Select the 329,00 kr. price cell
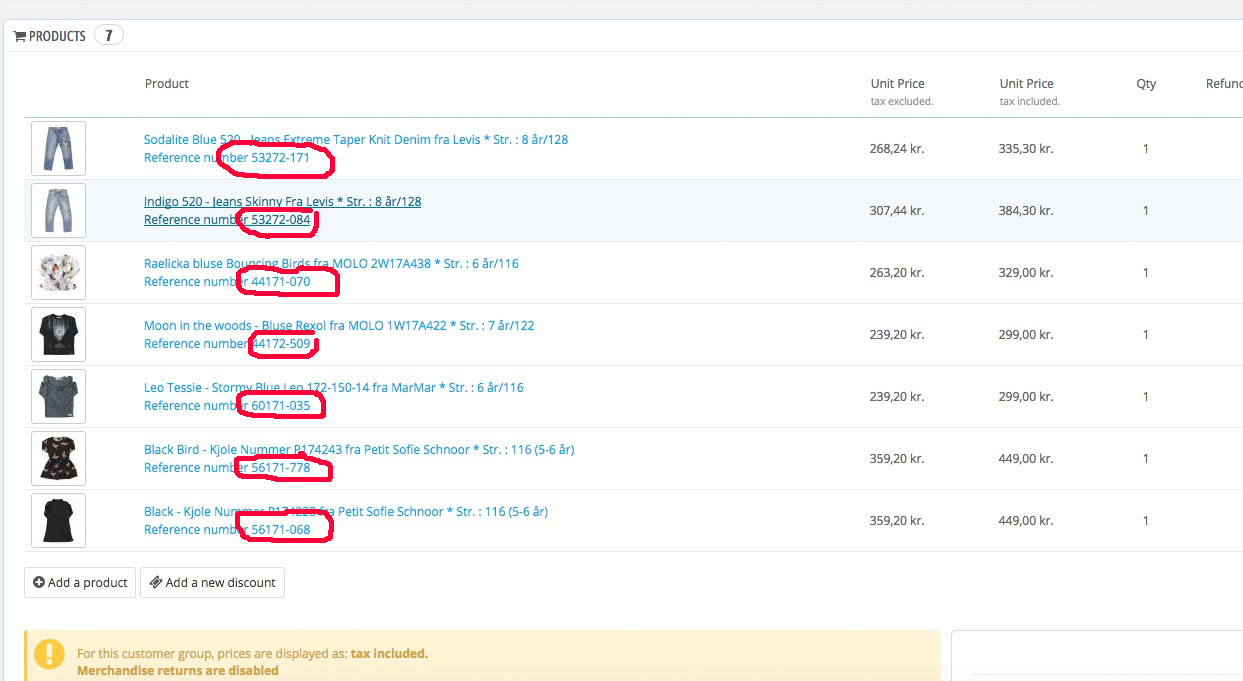 click(x=1026, y=273)
